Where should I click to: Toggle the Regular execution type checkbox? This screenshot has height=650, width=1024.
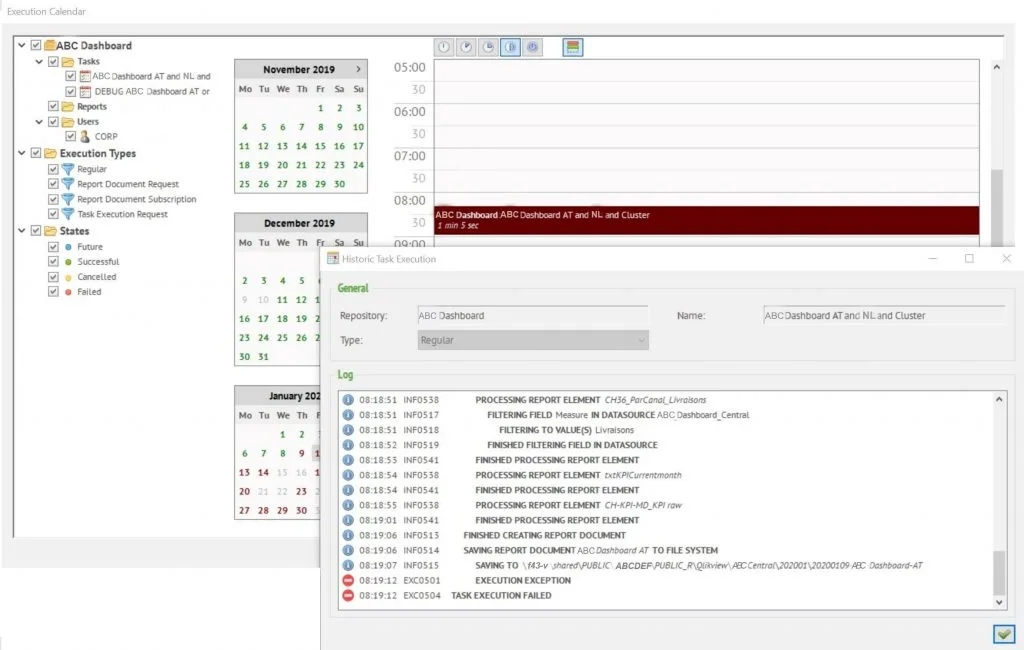(x=54, y=169)
